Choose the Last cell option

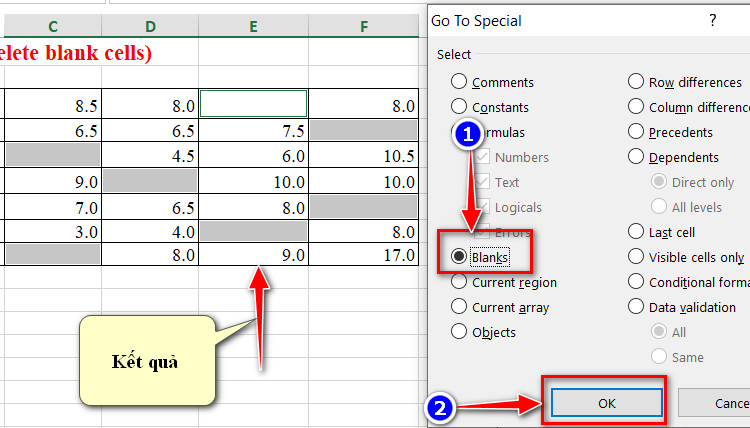click(x=636, y=232)
